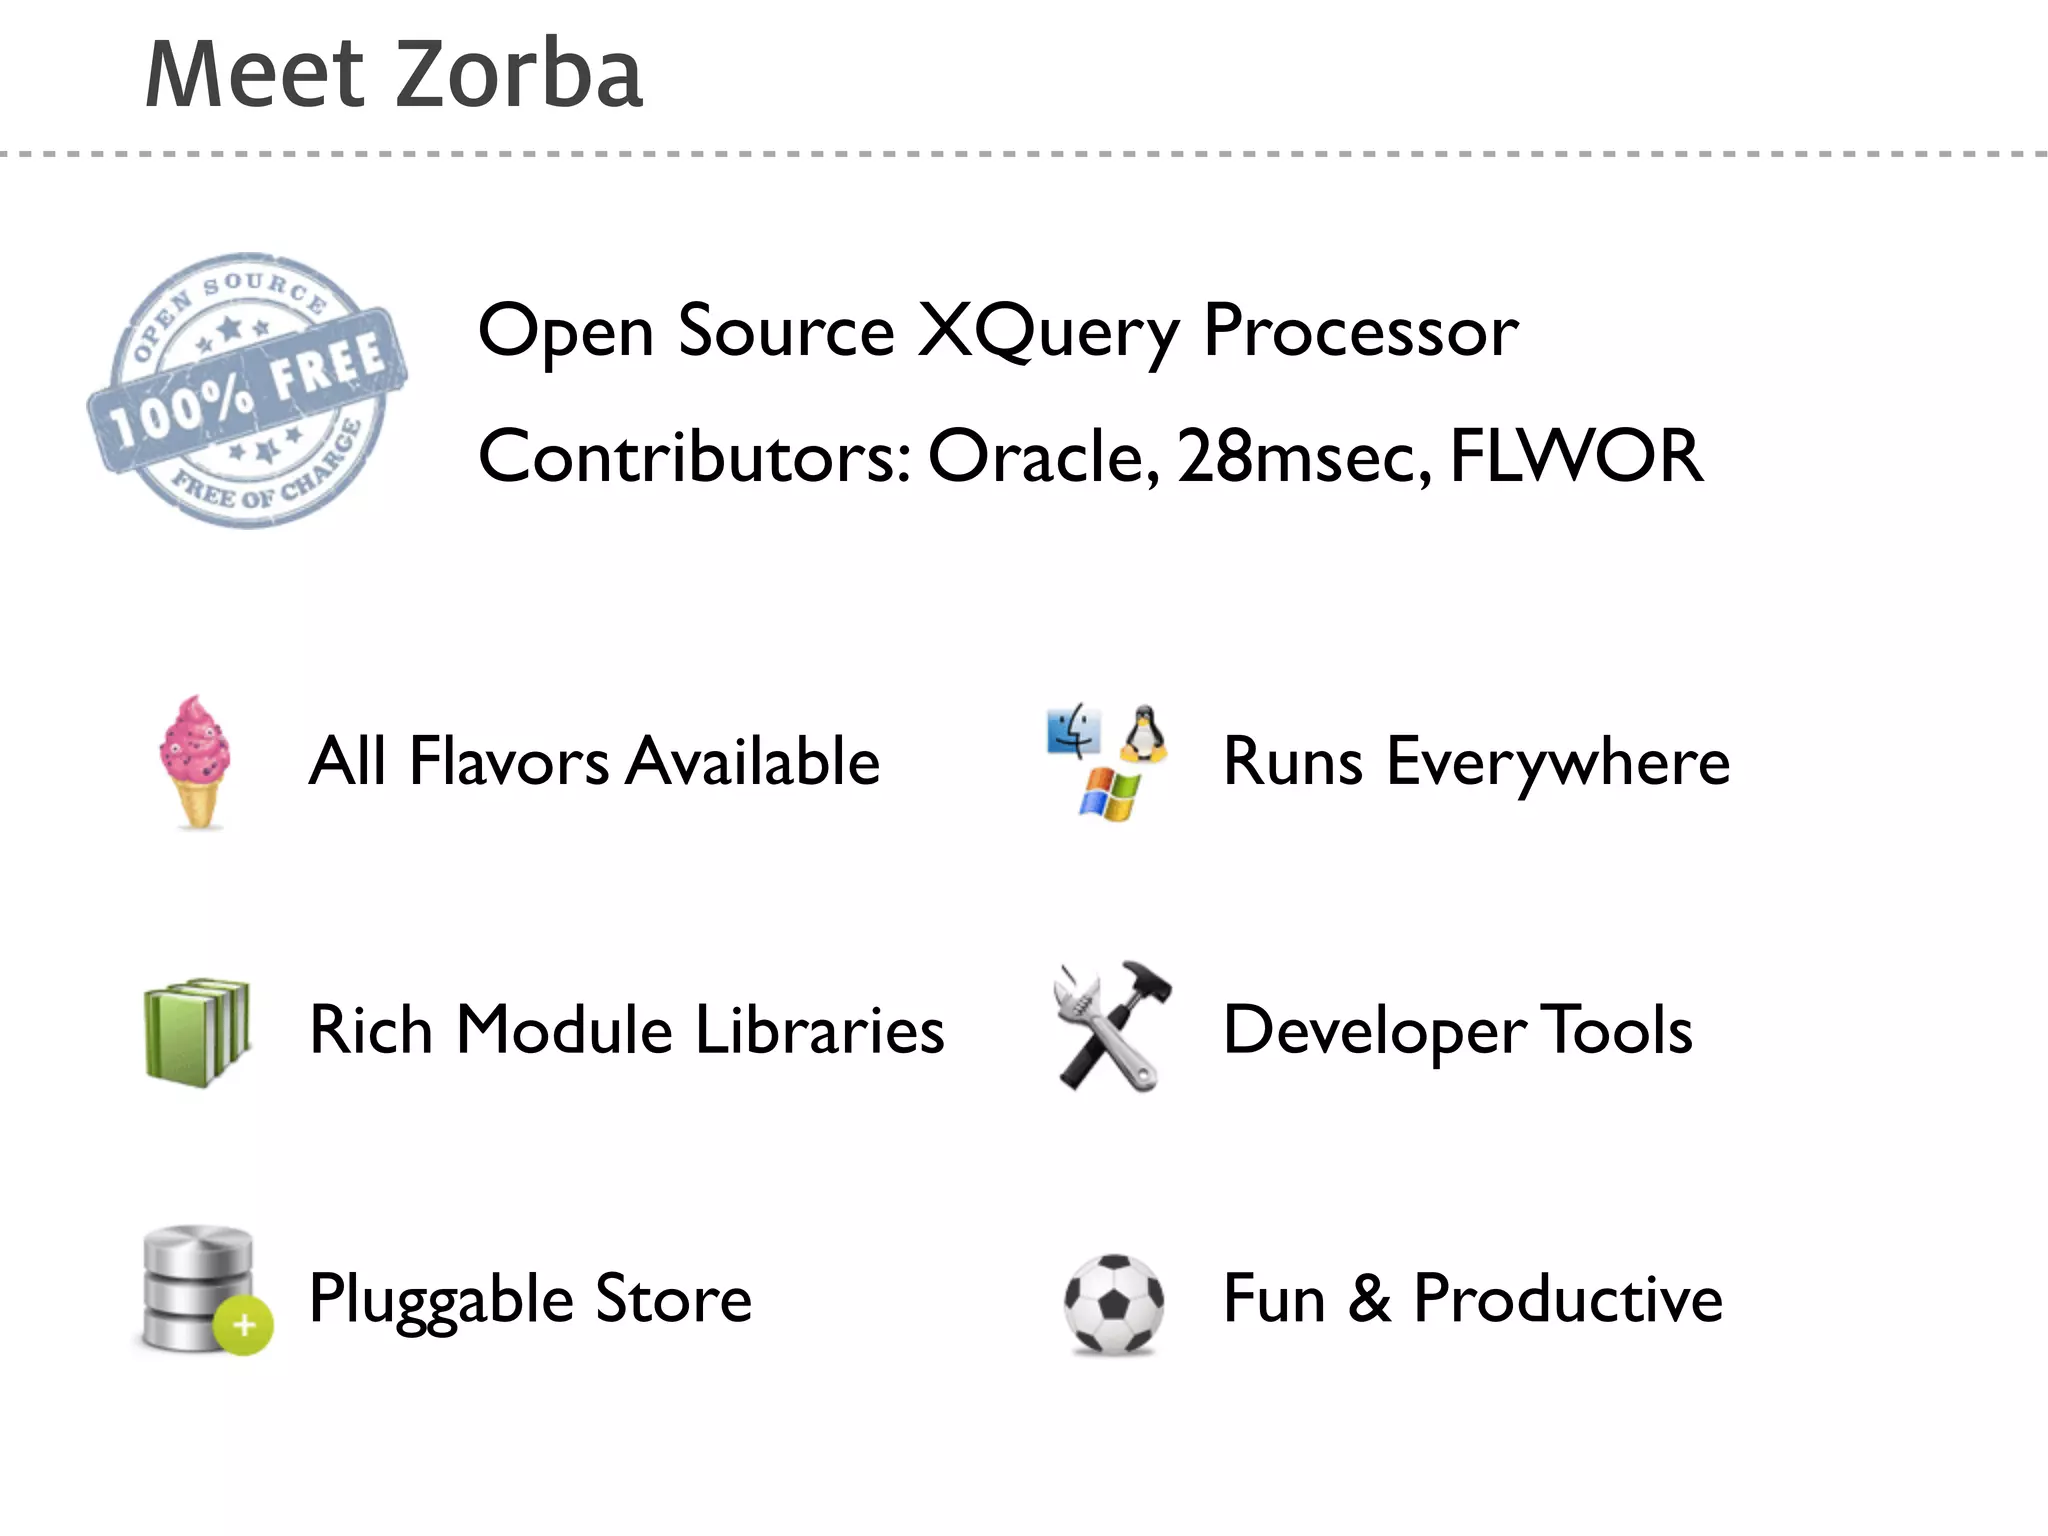
Task: Click the dashed divider line under title
Action: pyautogui.click(x=1024, y=154)
